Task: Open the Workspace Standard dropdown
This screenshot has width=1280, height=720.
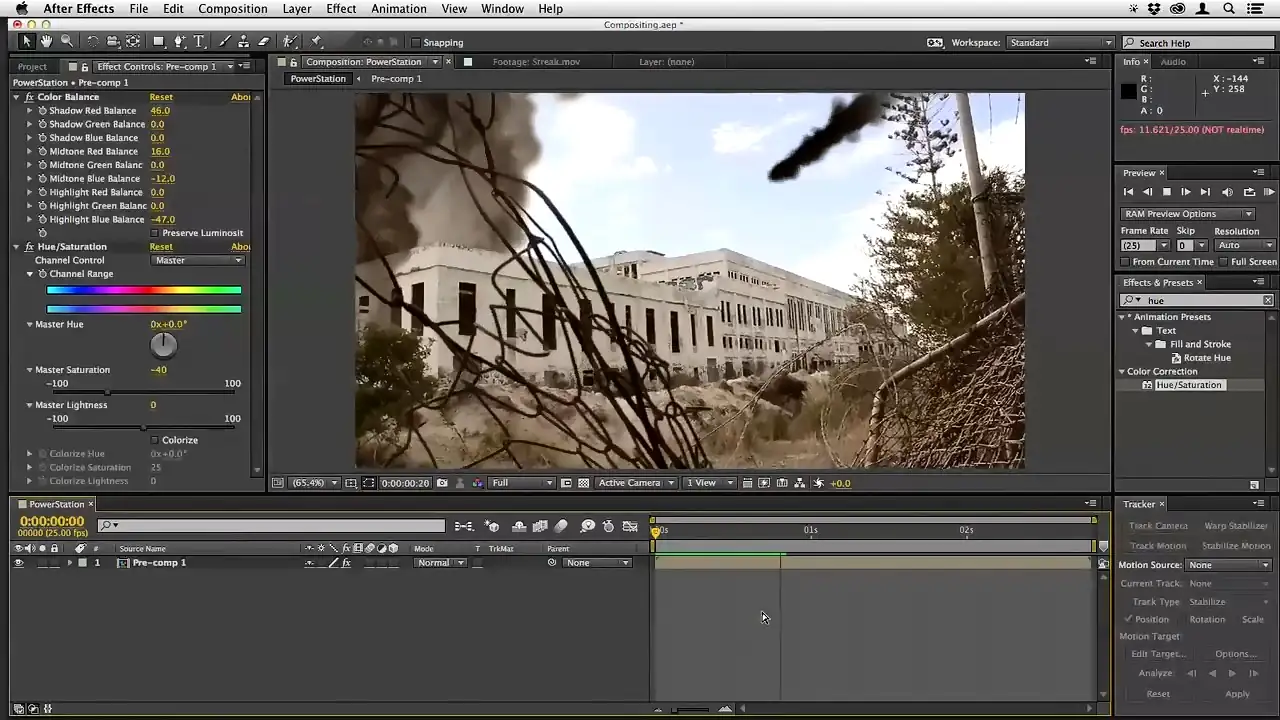Action: tap(1060, 43)
